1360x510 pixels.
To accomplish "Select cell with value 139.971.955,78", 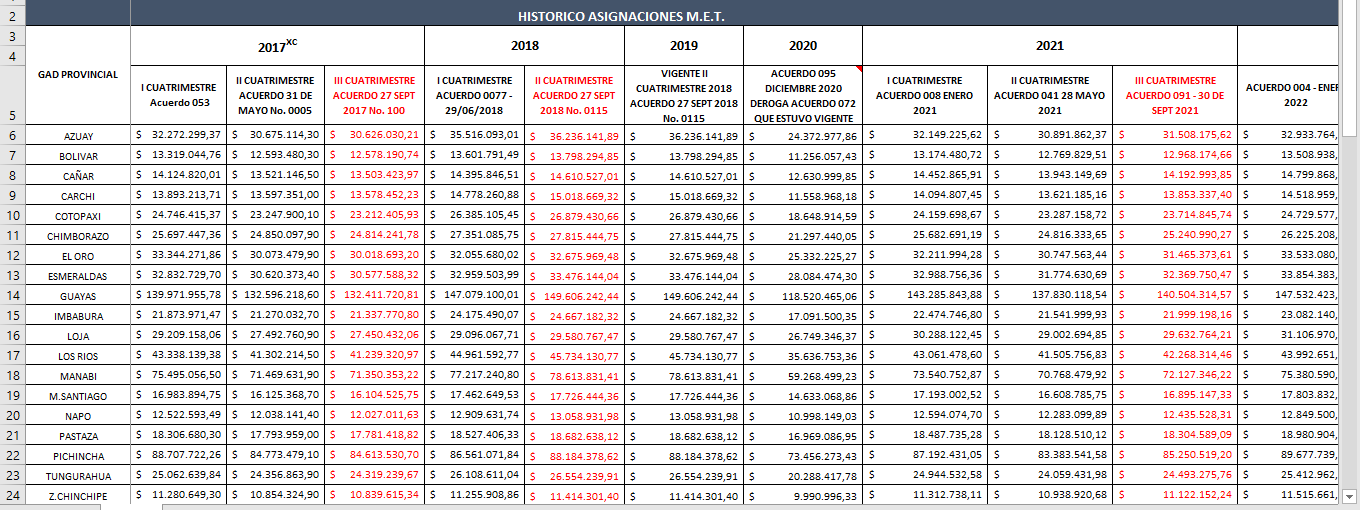I will click(x=180, y=295).
